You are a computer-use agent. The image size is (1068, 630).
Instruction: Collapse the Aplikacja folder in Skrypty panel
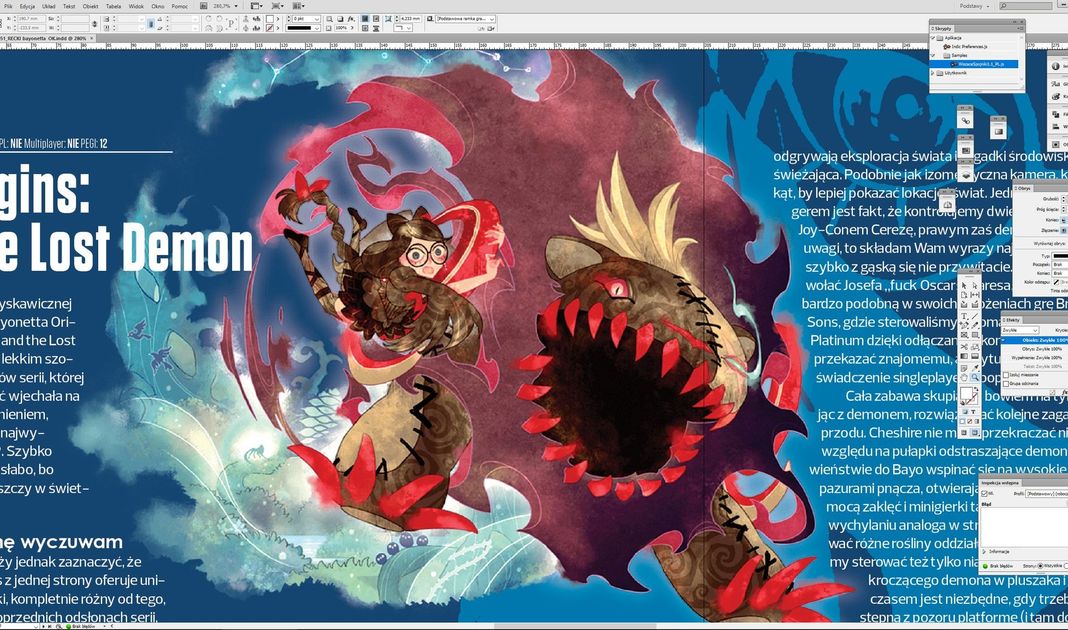click(933, 37)
